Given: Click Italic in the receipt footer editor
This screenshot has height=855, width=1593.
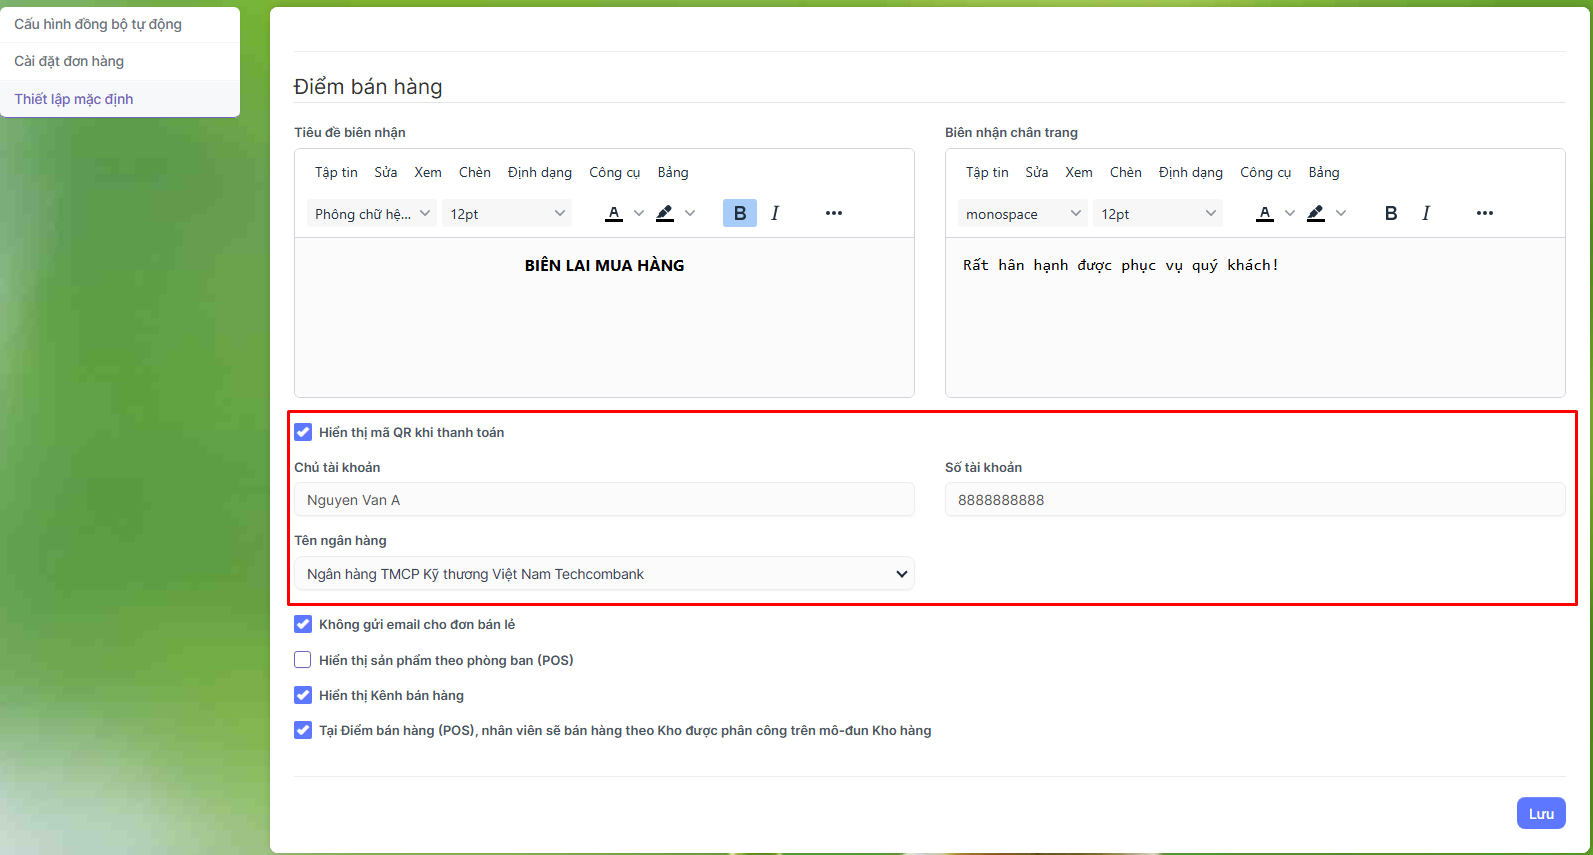Looking at the screenshot, I should (x=1426, y=213).
